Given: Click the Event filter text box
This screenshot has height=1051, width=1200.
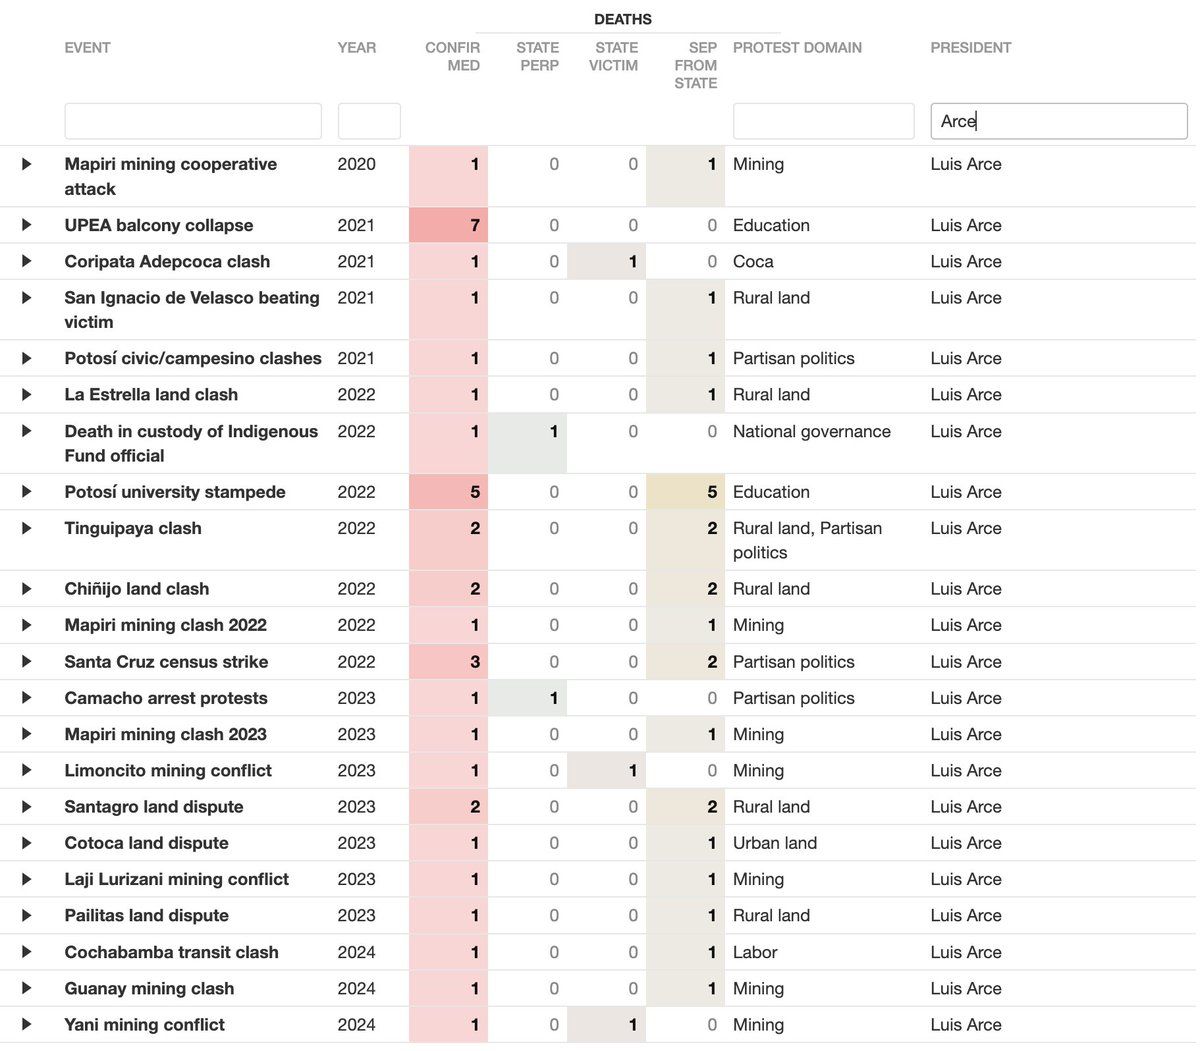Looking at the screenshot, I should 193,121.
